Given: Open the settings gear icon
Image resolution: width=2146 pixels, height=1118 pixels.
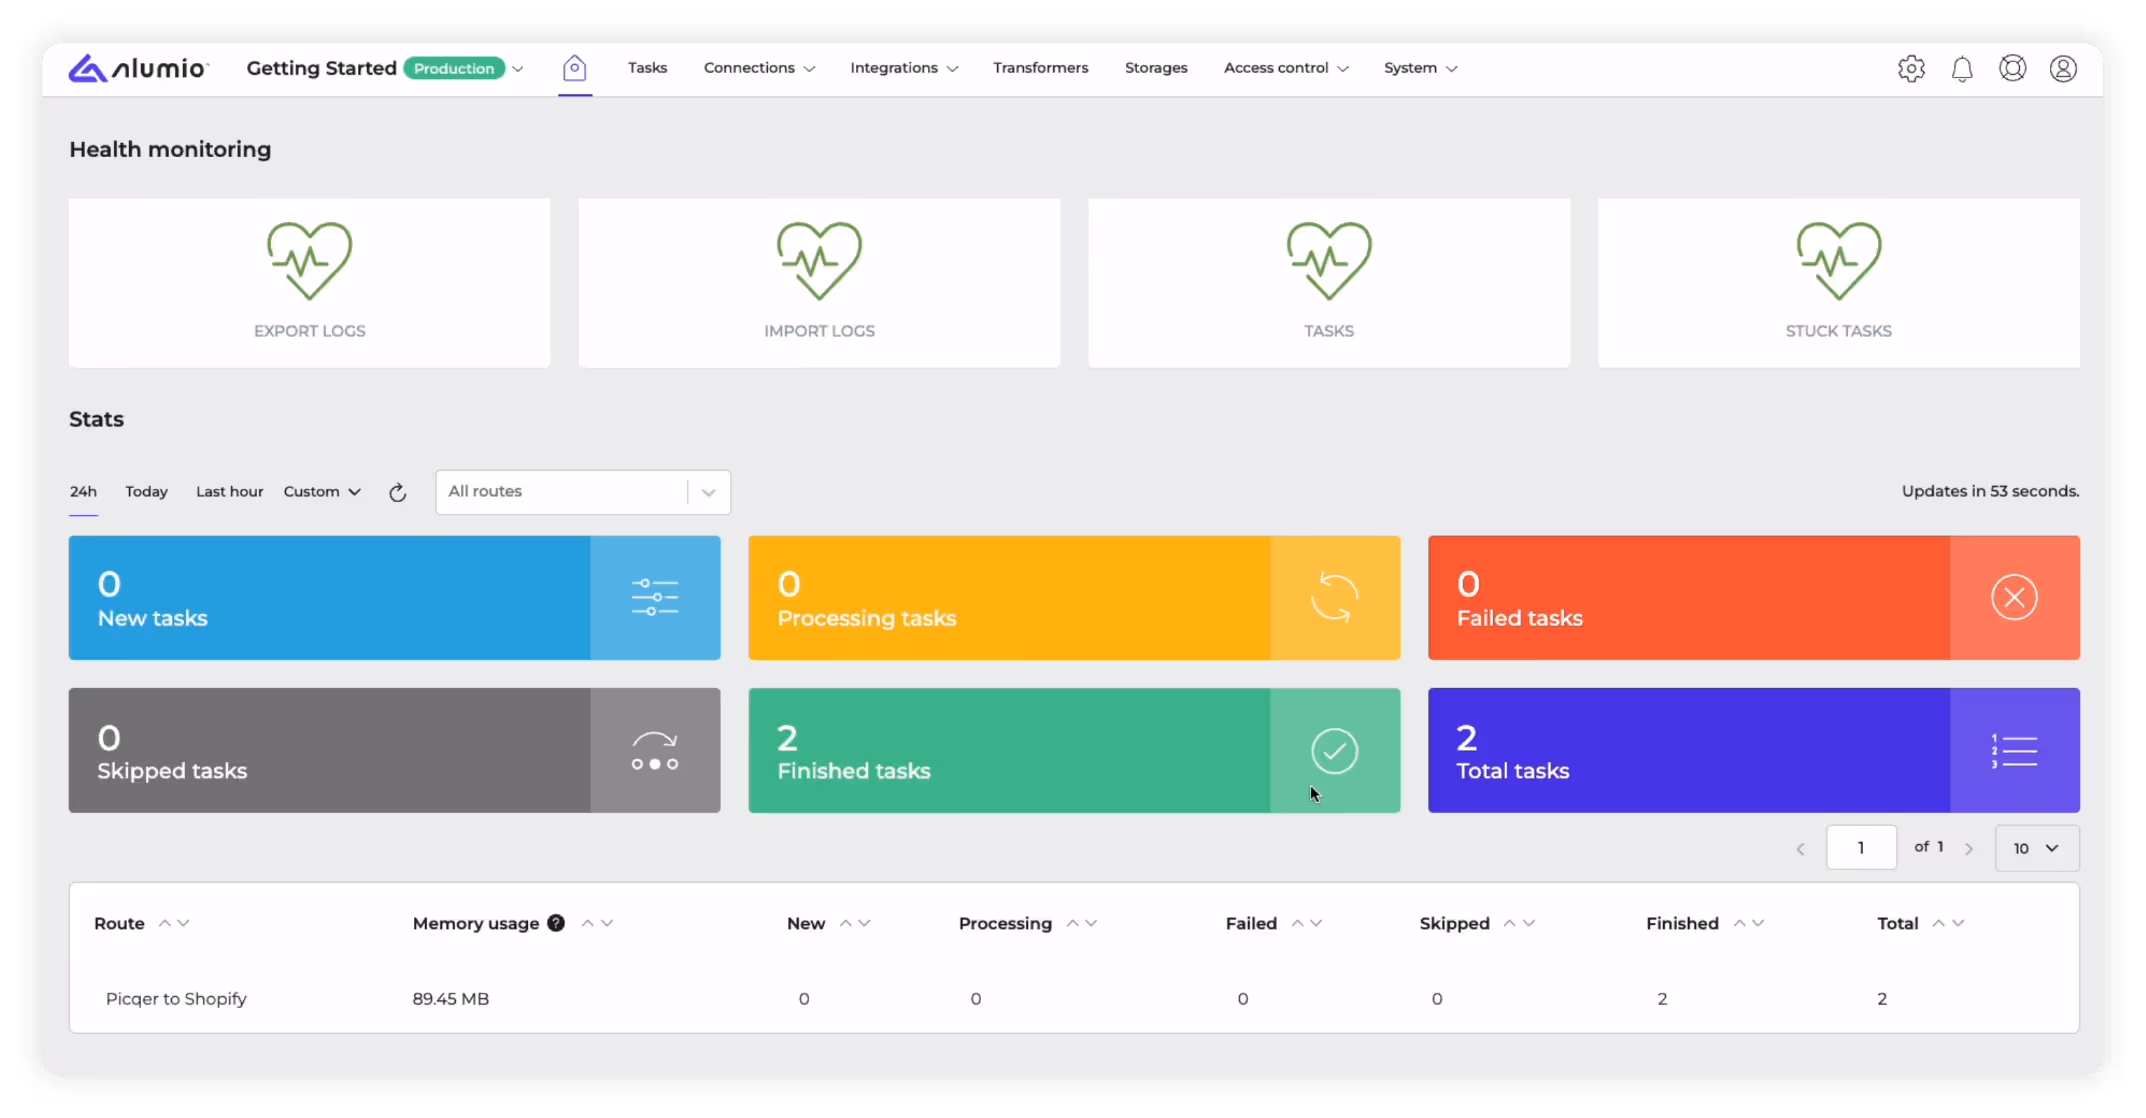Looking at the screenshot, I should (1910, 69).
